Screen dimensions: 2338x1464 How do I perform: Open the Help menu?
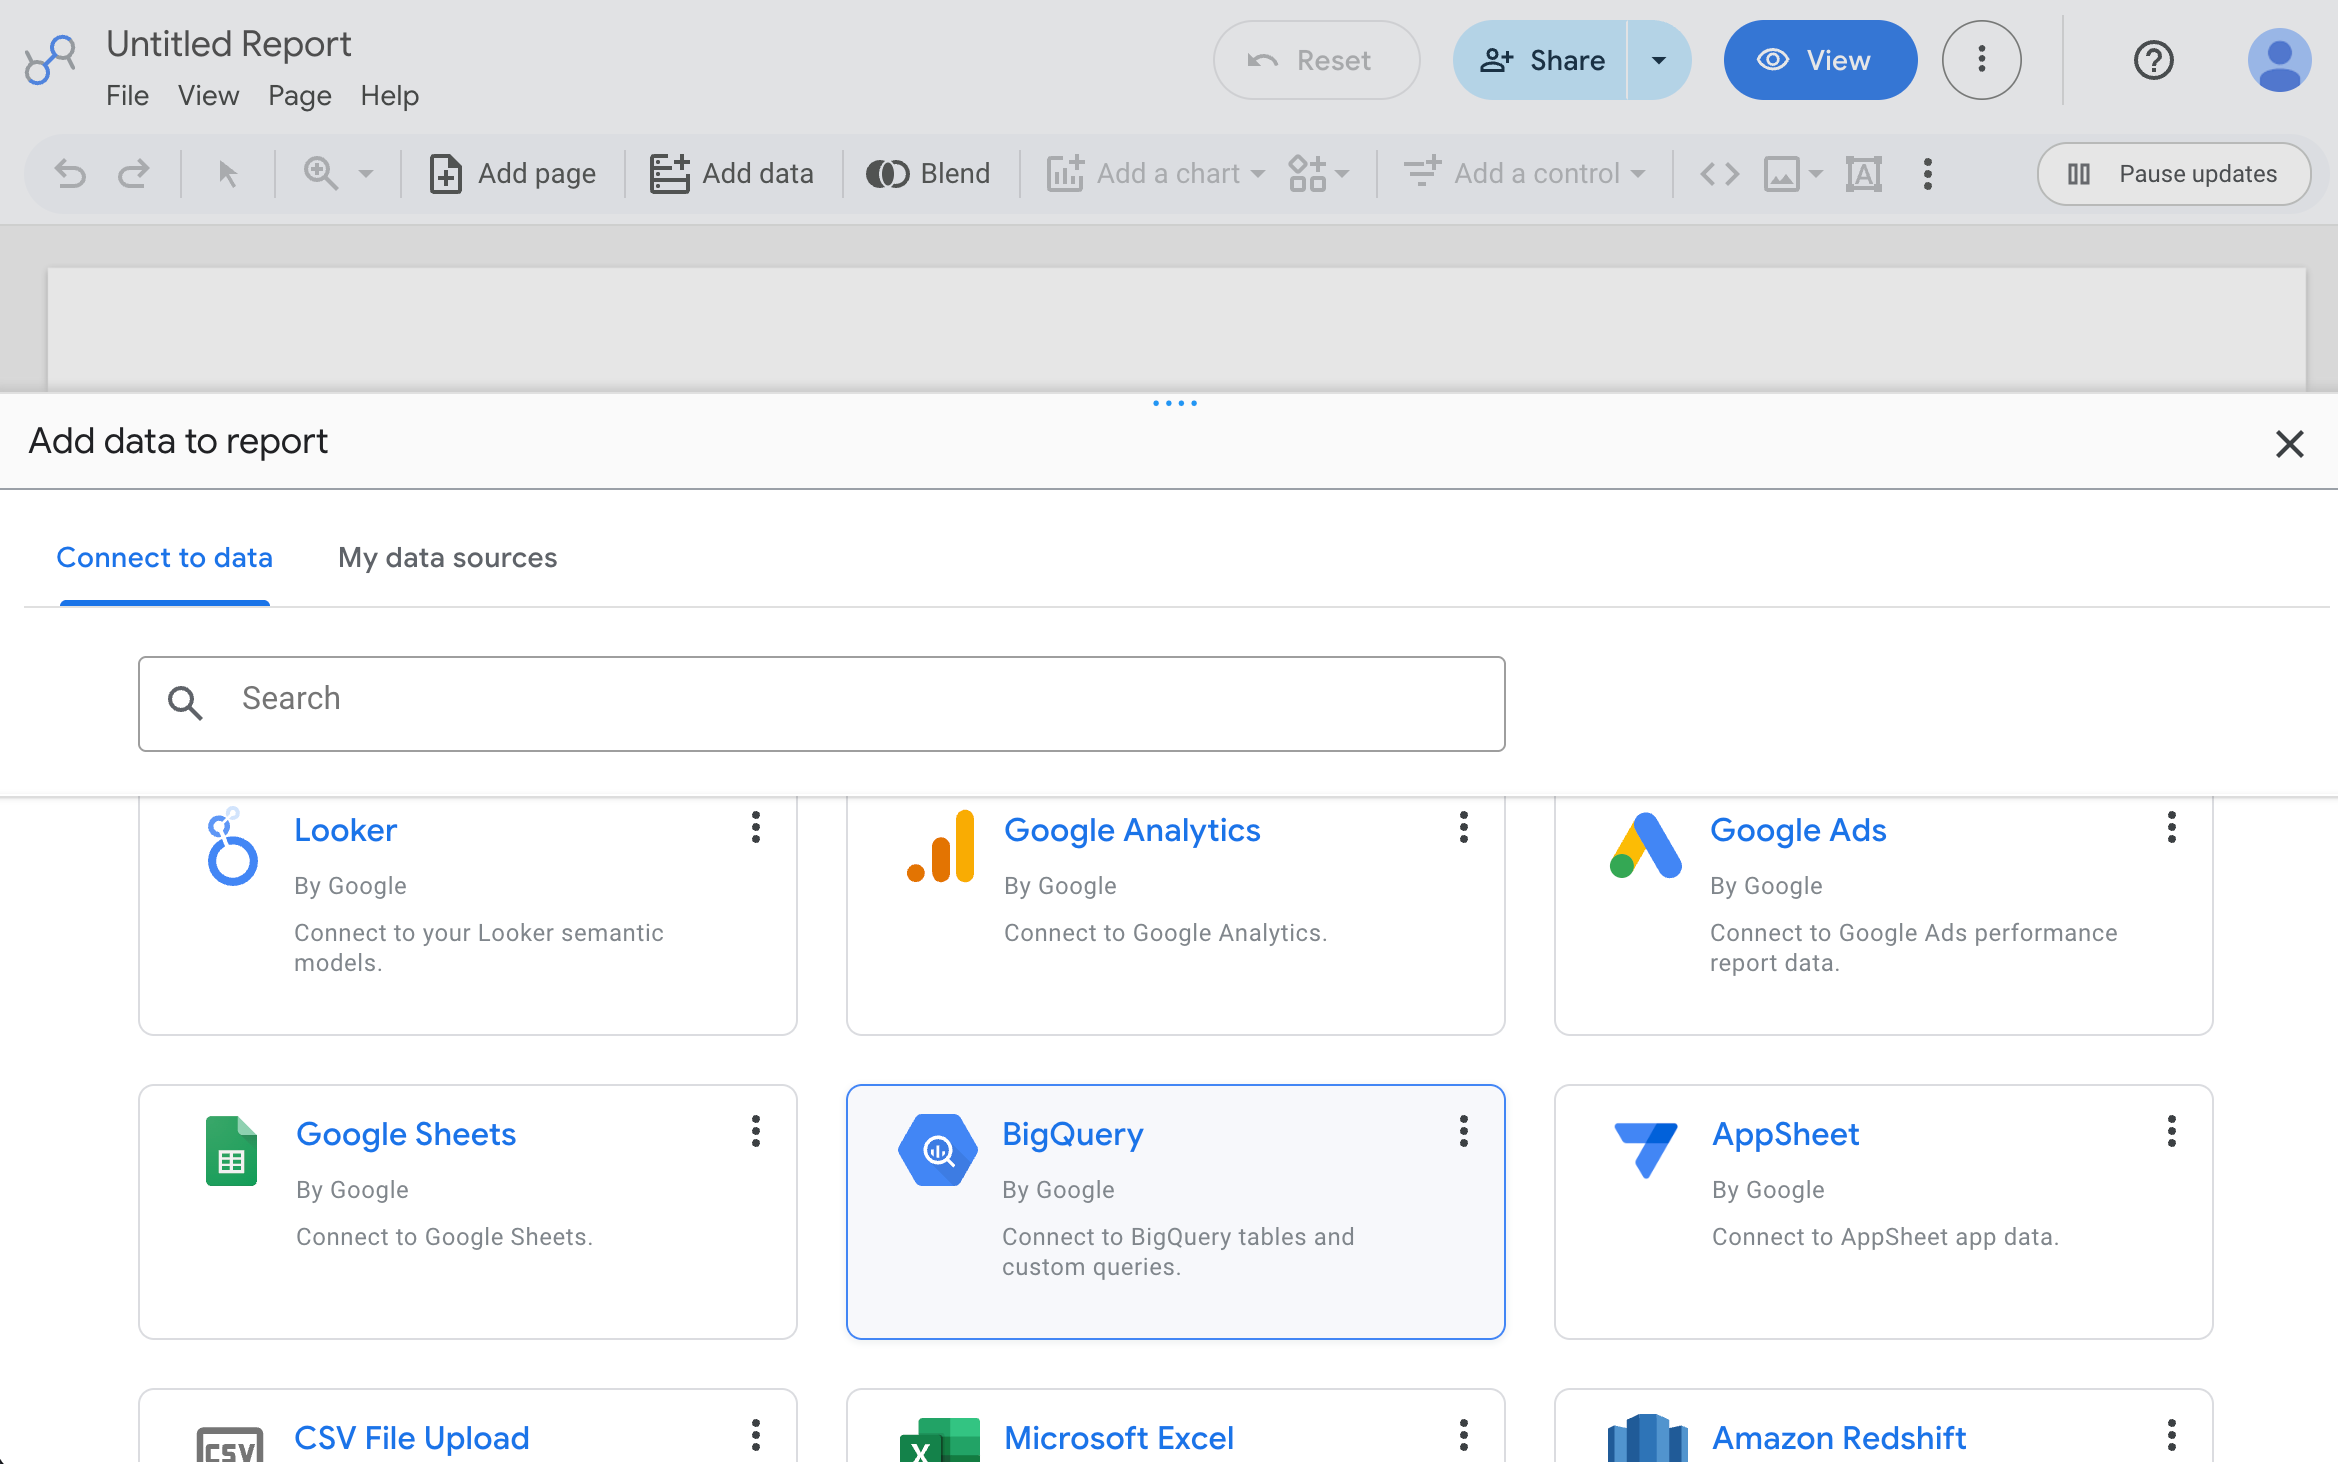coord(389,96)
